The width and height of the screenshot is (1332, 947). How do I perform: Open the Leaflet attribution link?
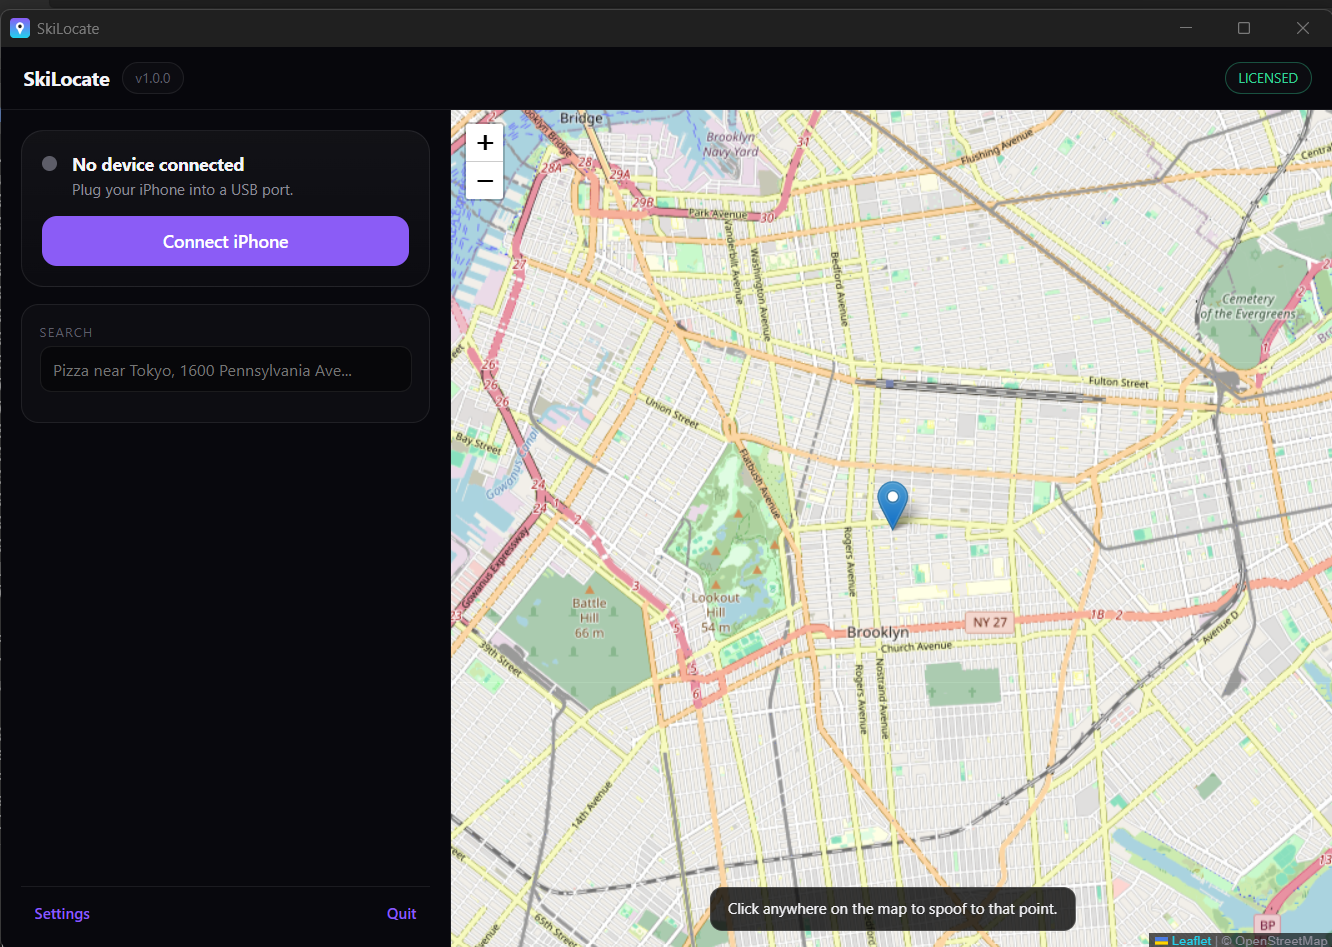[1190, 940]
